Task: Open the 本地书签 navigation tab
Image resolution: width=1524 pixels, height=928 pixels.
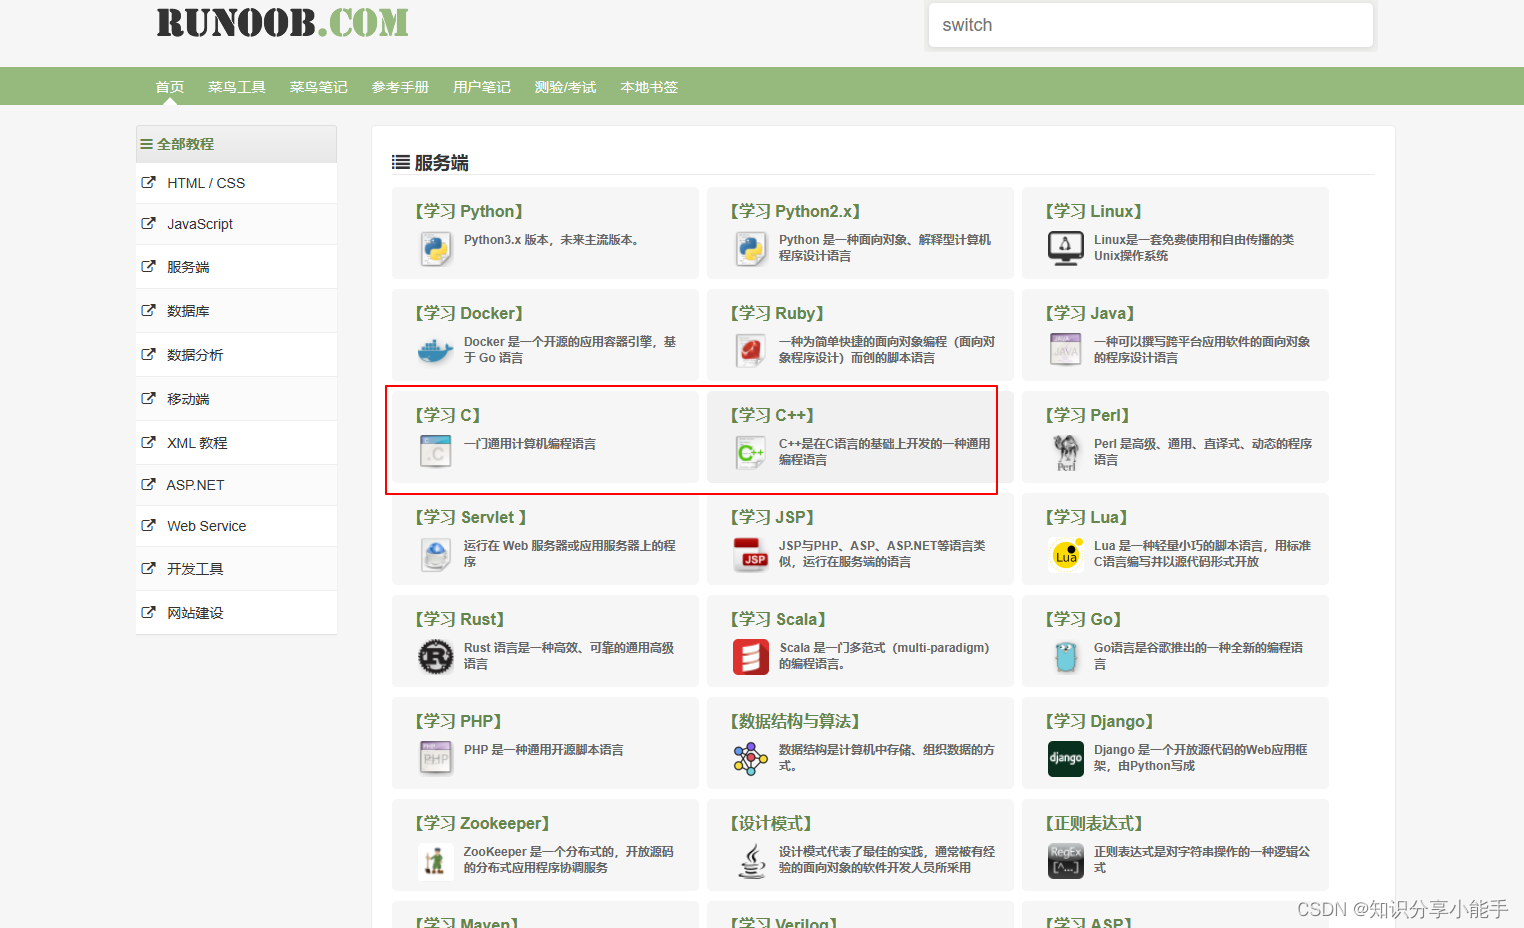Action: pos(649,87)
